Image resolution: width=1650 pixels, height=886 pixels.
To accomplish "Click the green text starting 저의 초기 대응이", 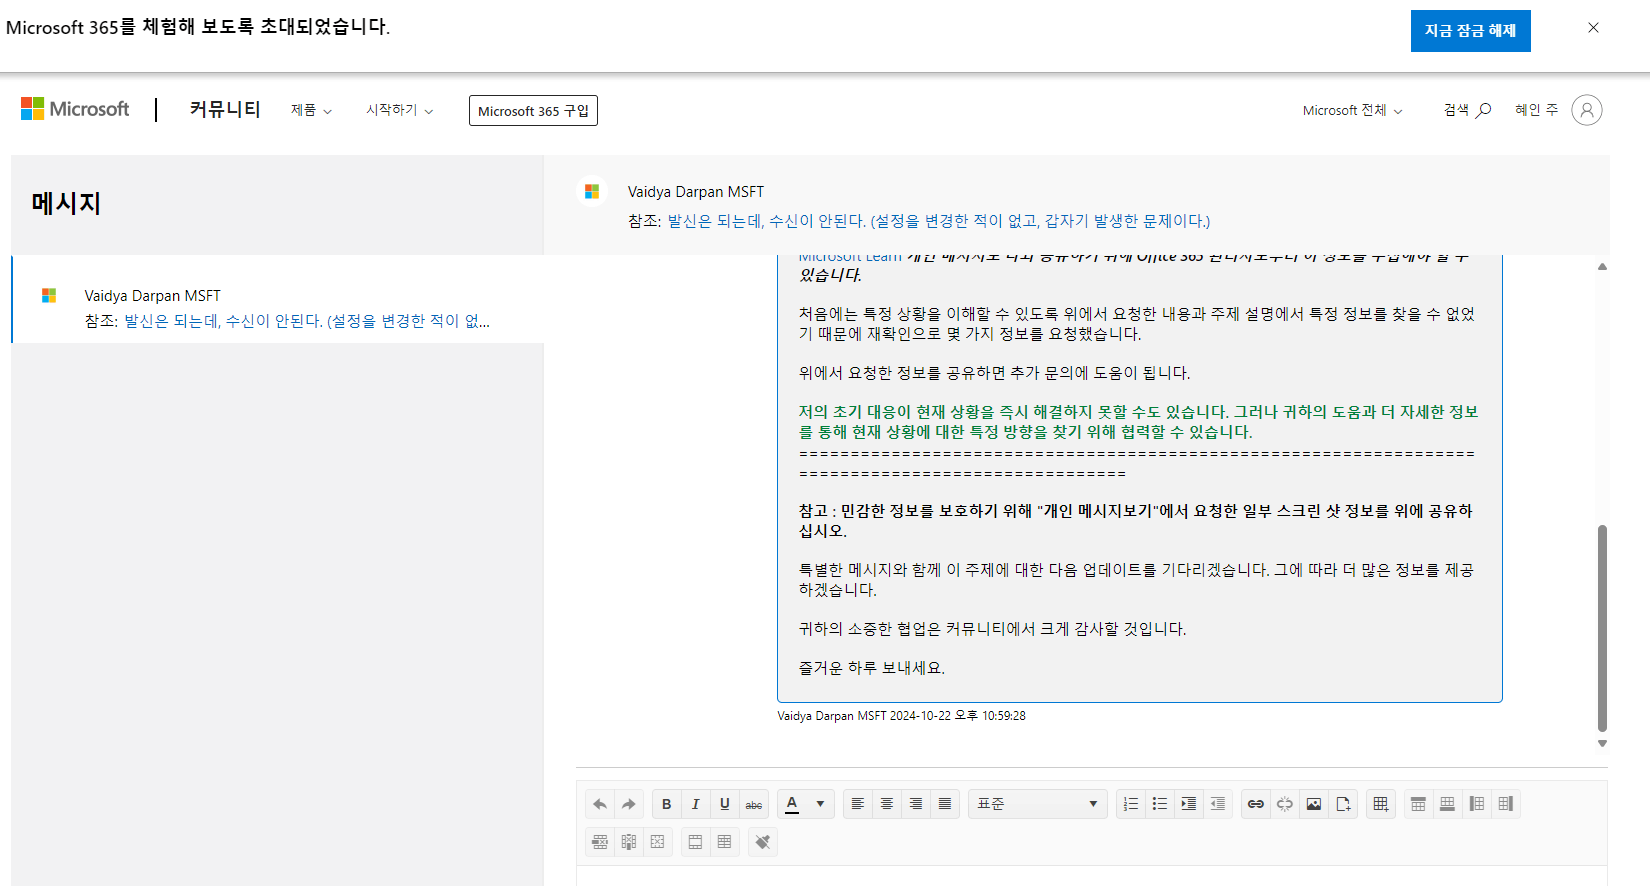I will click(1138, 422).
